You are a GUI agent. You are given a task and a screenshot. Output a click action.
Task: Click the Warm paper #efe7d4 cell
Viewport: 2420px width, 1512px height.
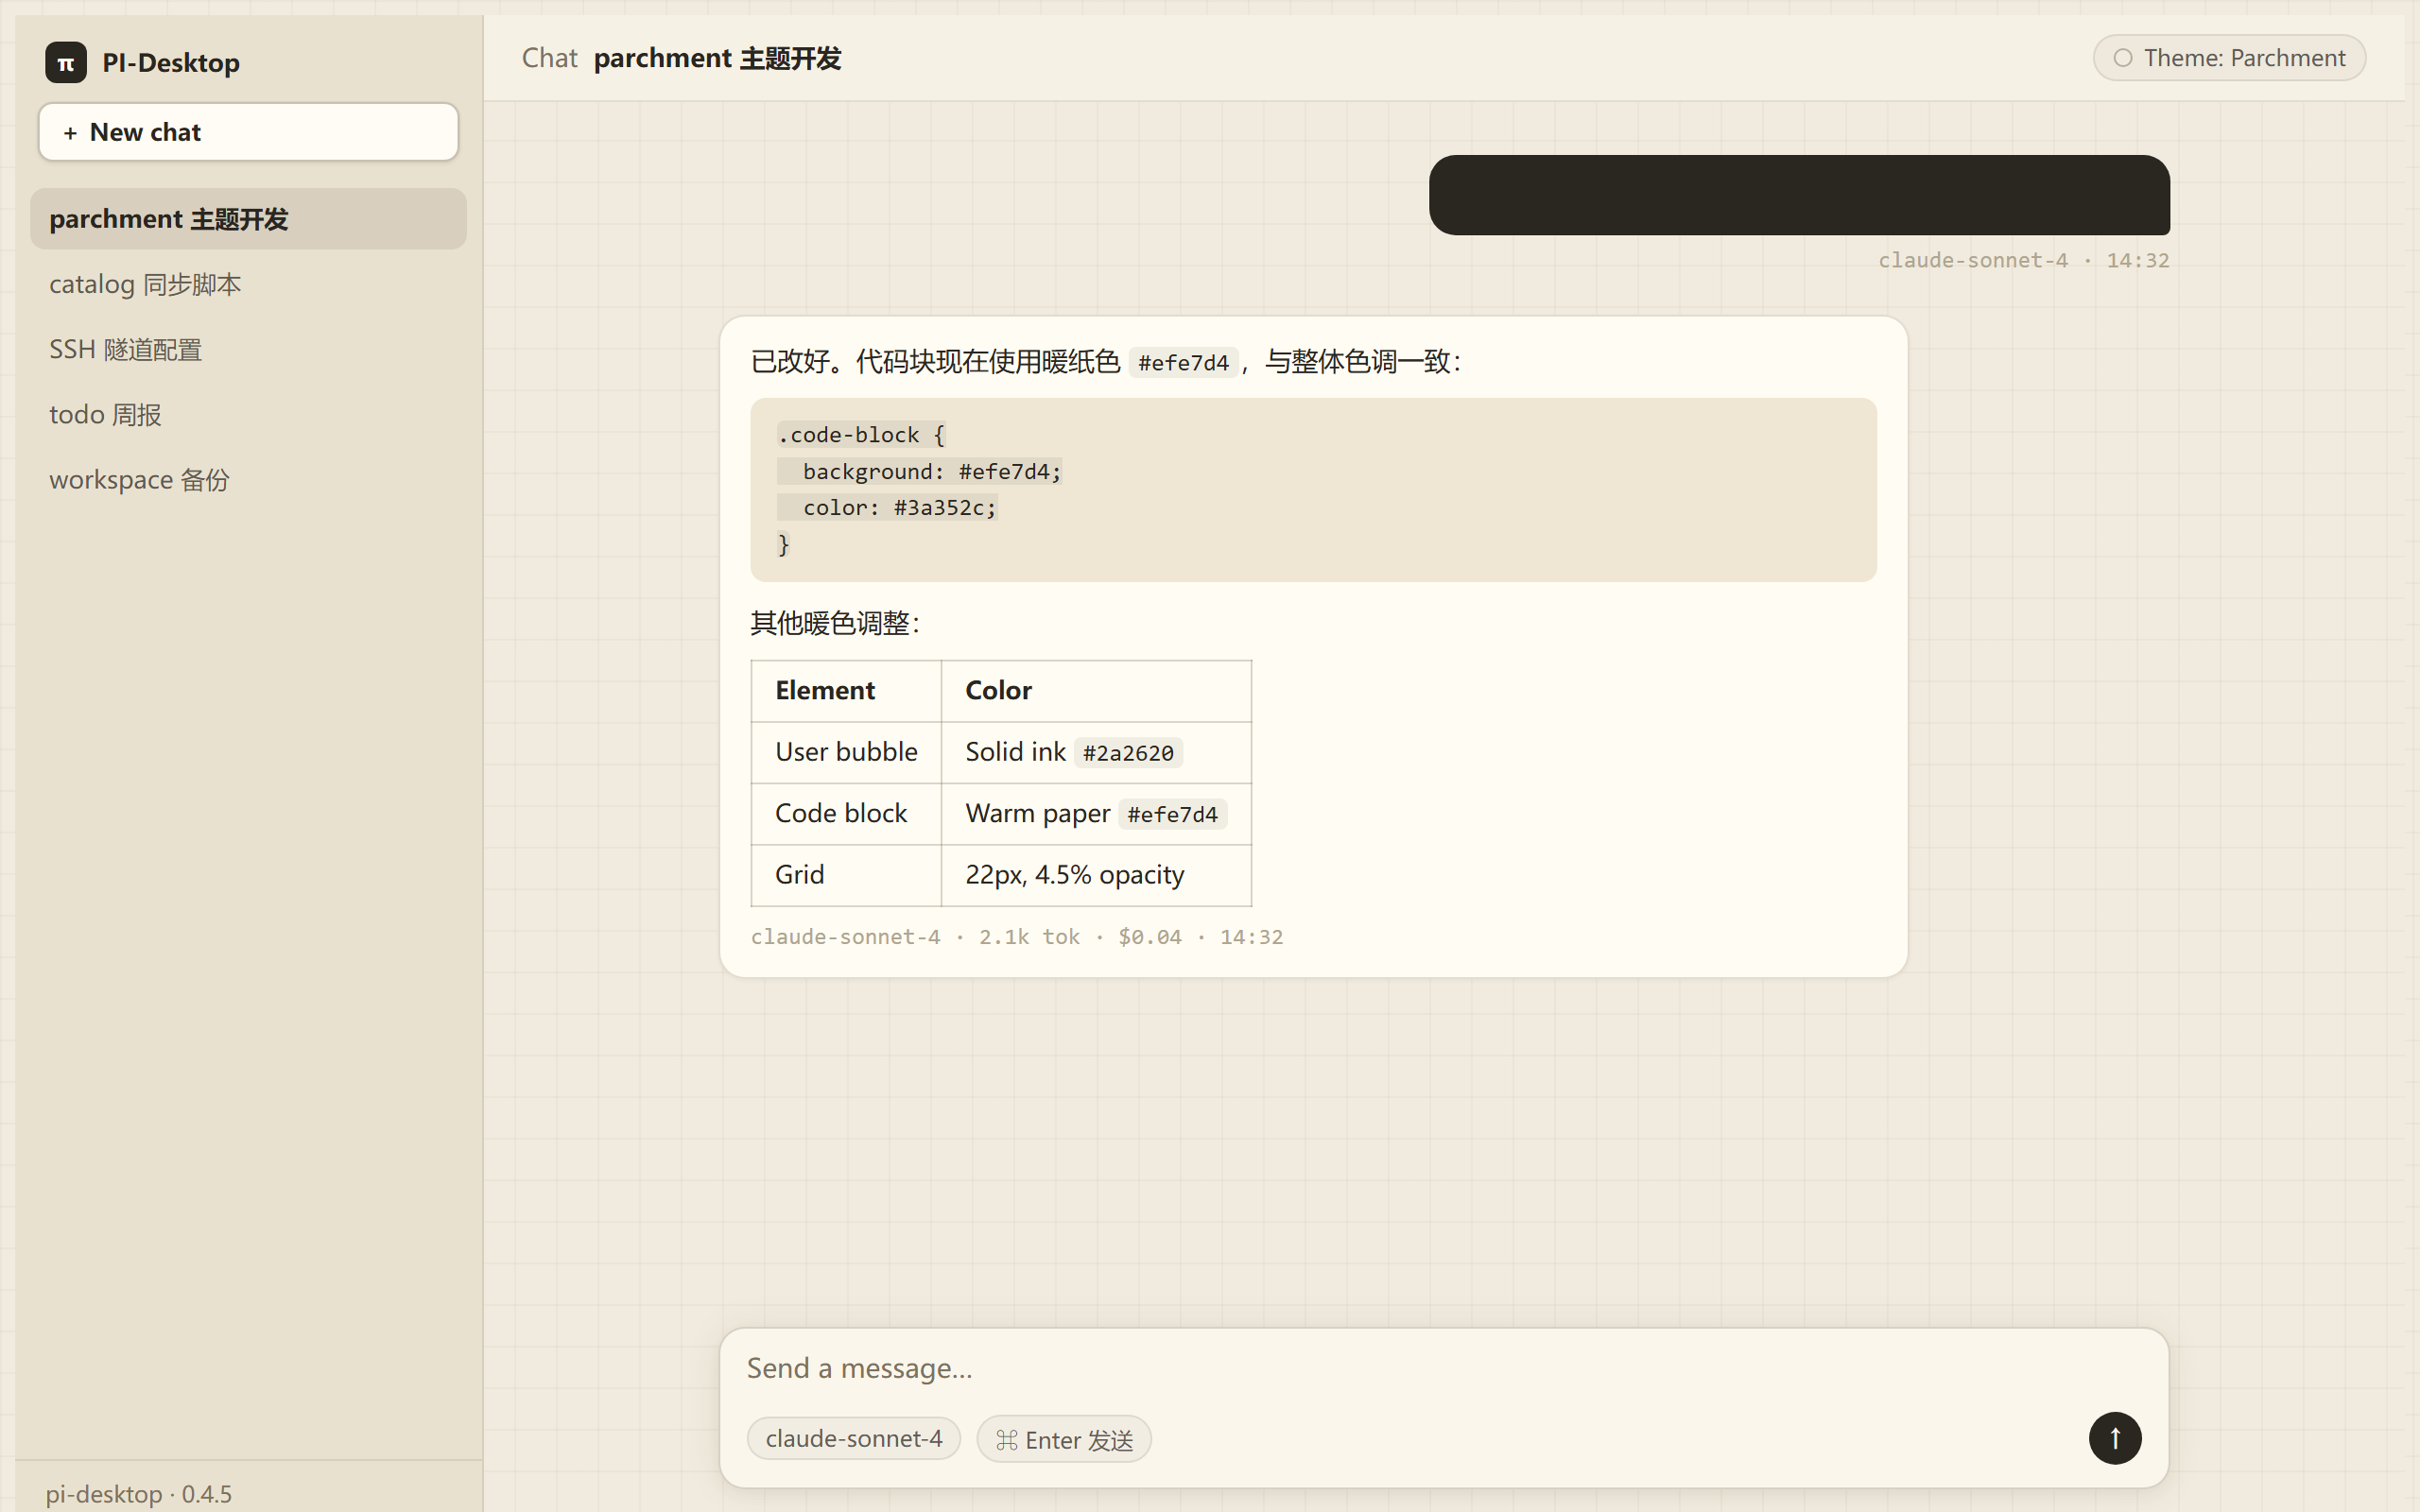click(1096, 814)
